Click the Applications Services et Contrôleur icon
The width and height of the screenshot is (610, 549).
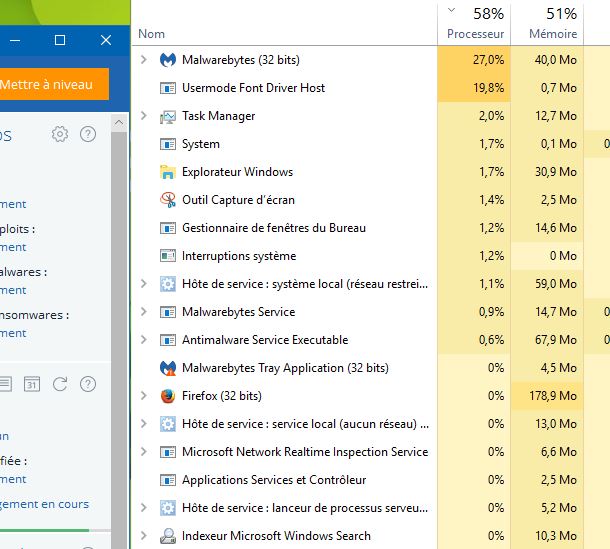(x=168, y=480)
